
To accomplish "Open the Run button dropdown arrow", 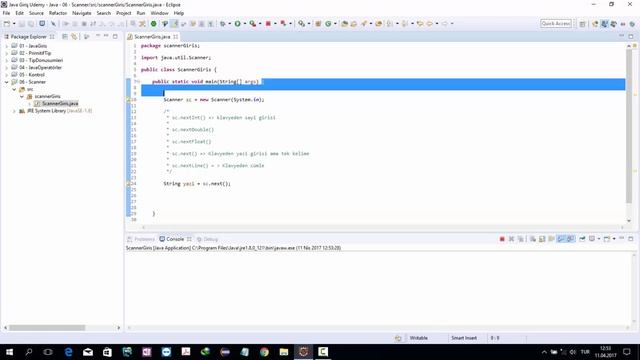I will pyautogui.click(x=245, y=24).
